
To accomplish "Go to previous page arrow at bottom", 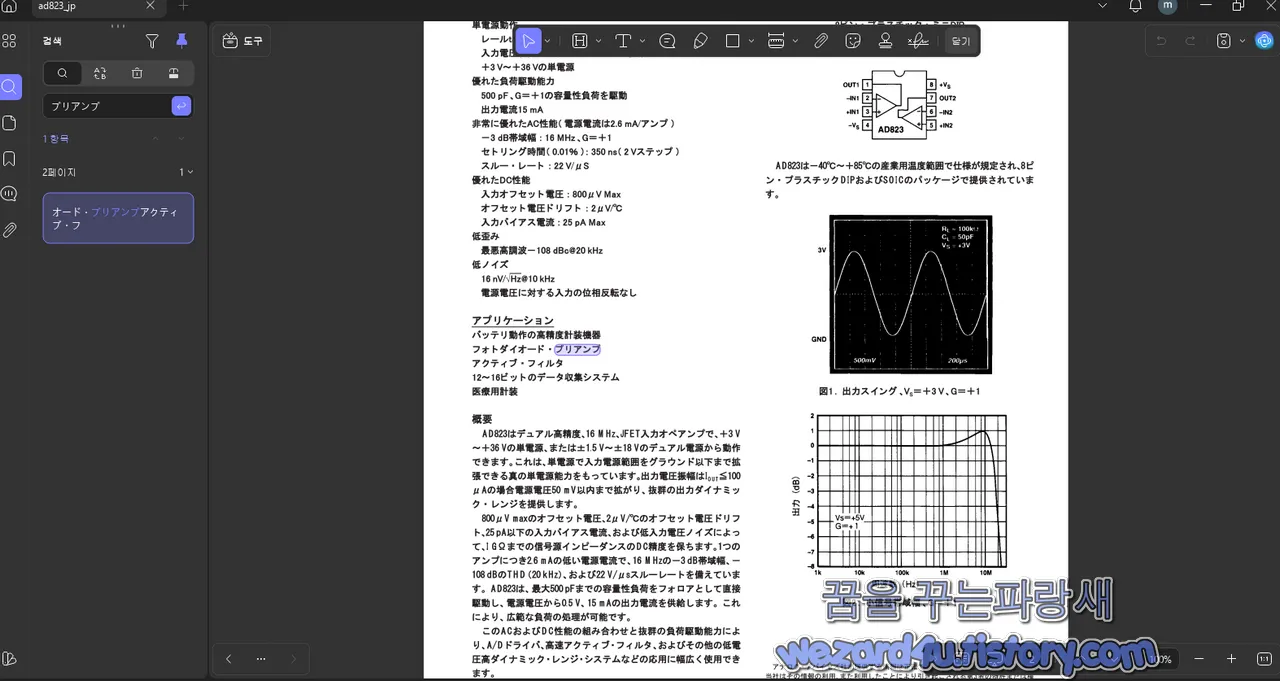I will pos(229,658).
